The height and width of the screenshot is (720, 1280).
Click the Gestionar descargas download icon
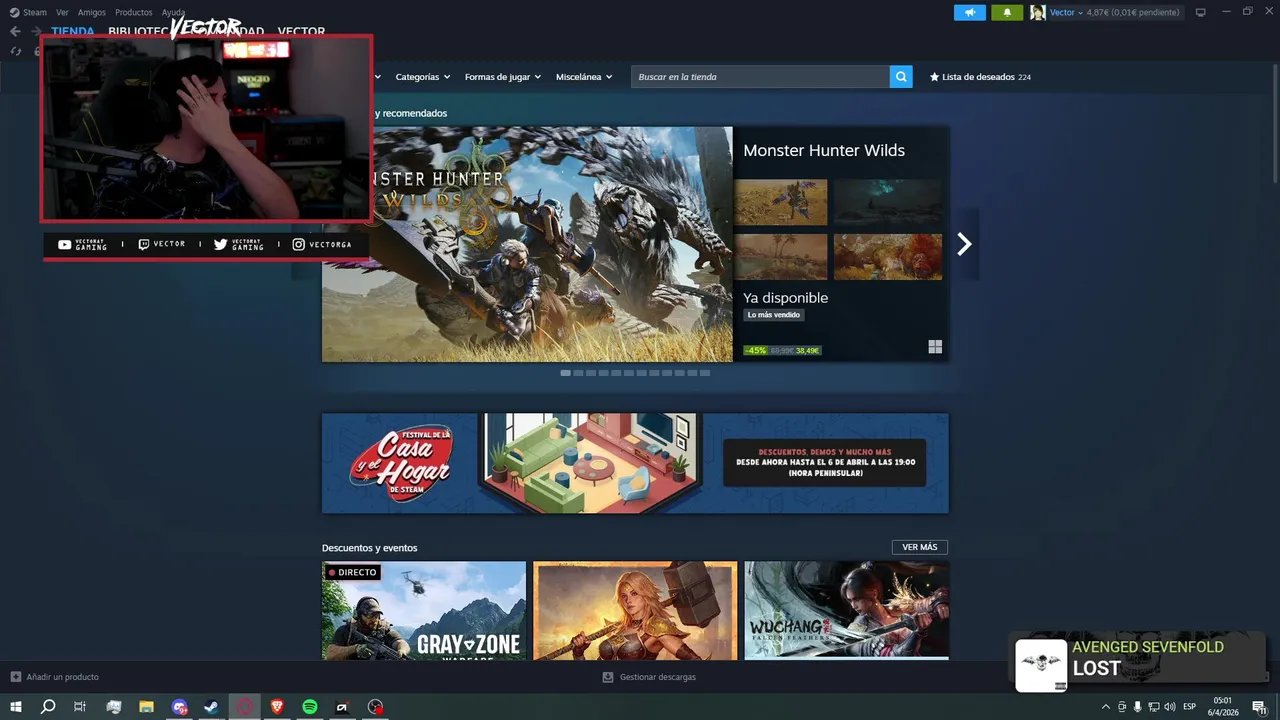pos(608,677)
